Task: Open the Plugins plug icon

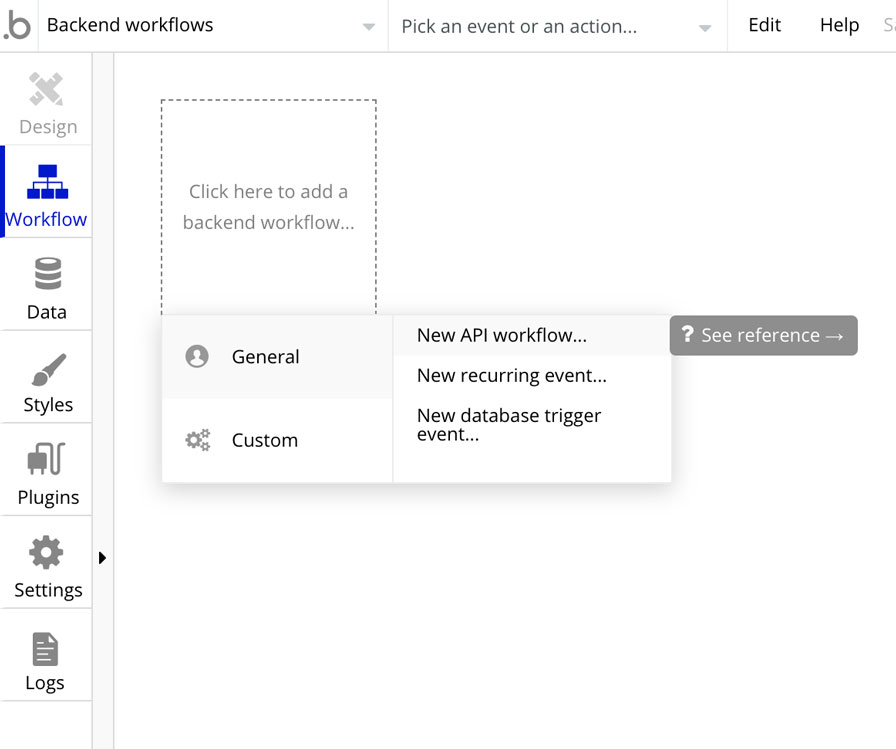Action: pos(47,460)
